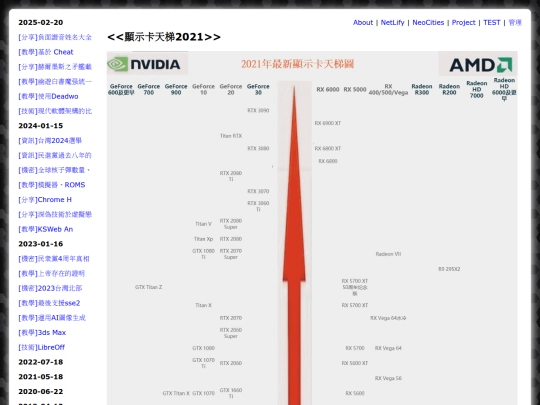Image resolution: width=540 pixels, height=405 pixels.
Task: Expand the 2020-06-22 date section
Action: point(41,392)
